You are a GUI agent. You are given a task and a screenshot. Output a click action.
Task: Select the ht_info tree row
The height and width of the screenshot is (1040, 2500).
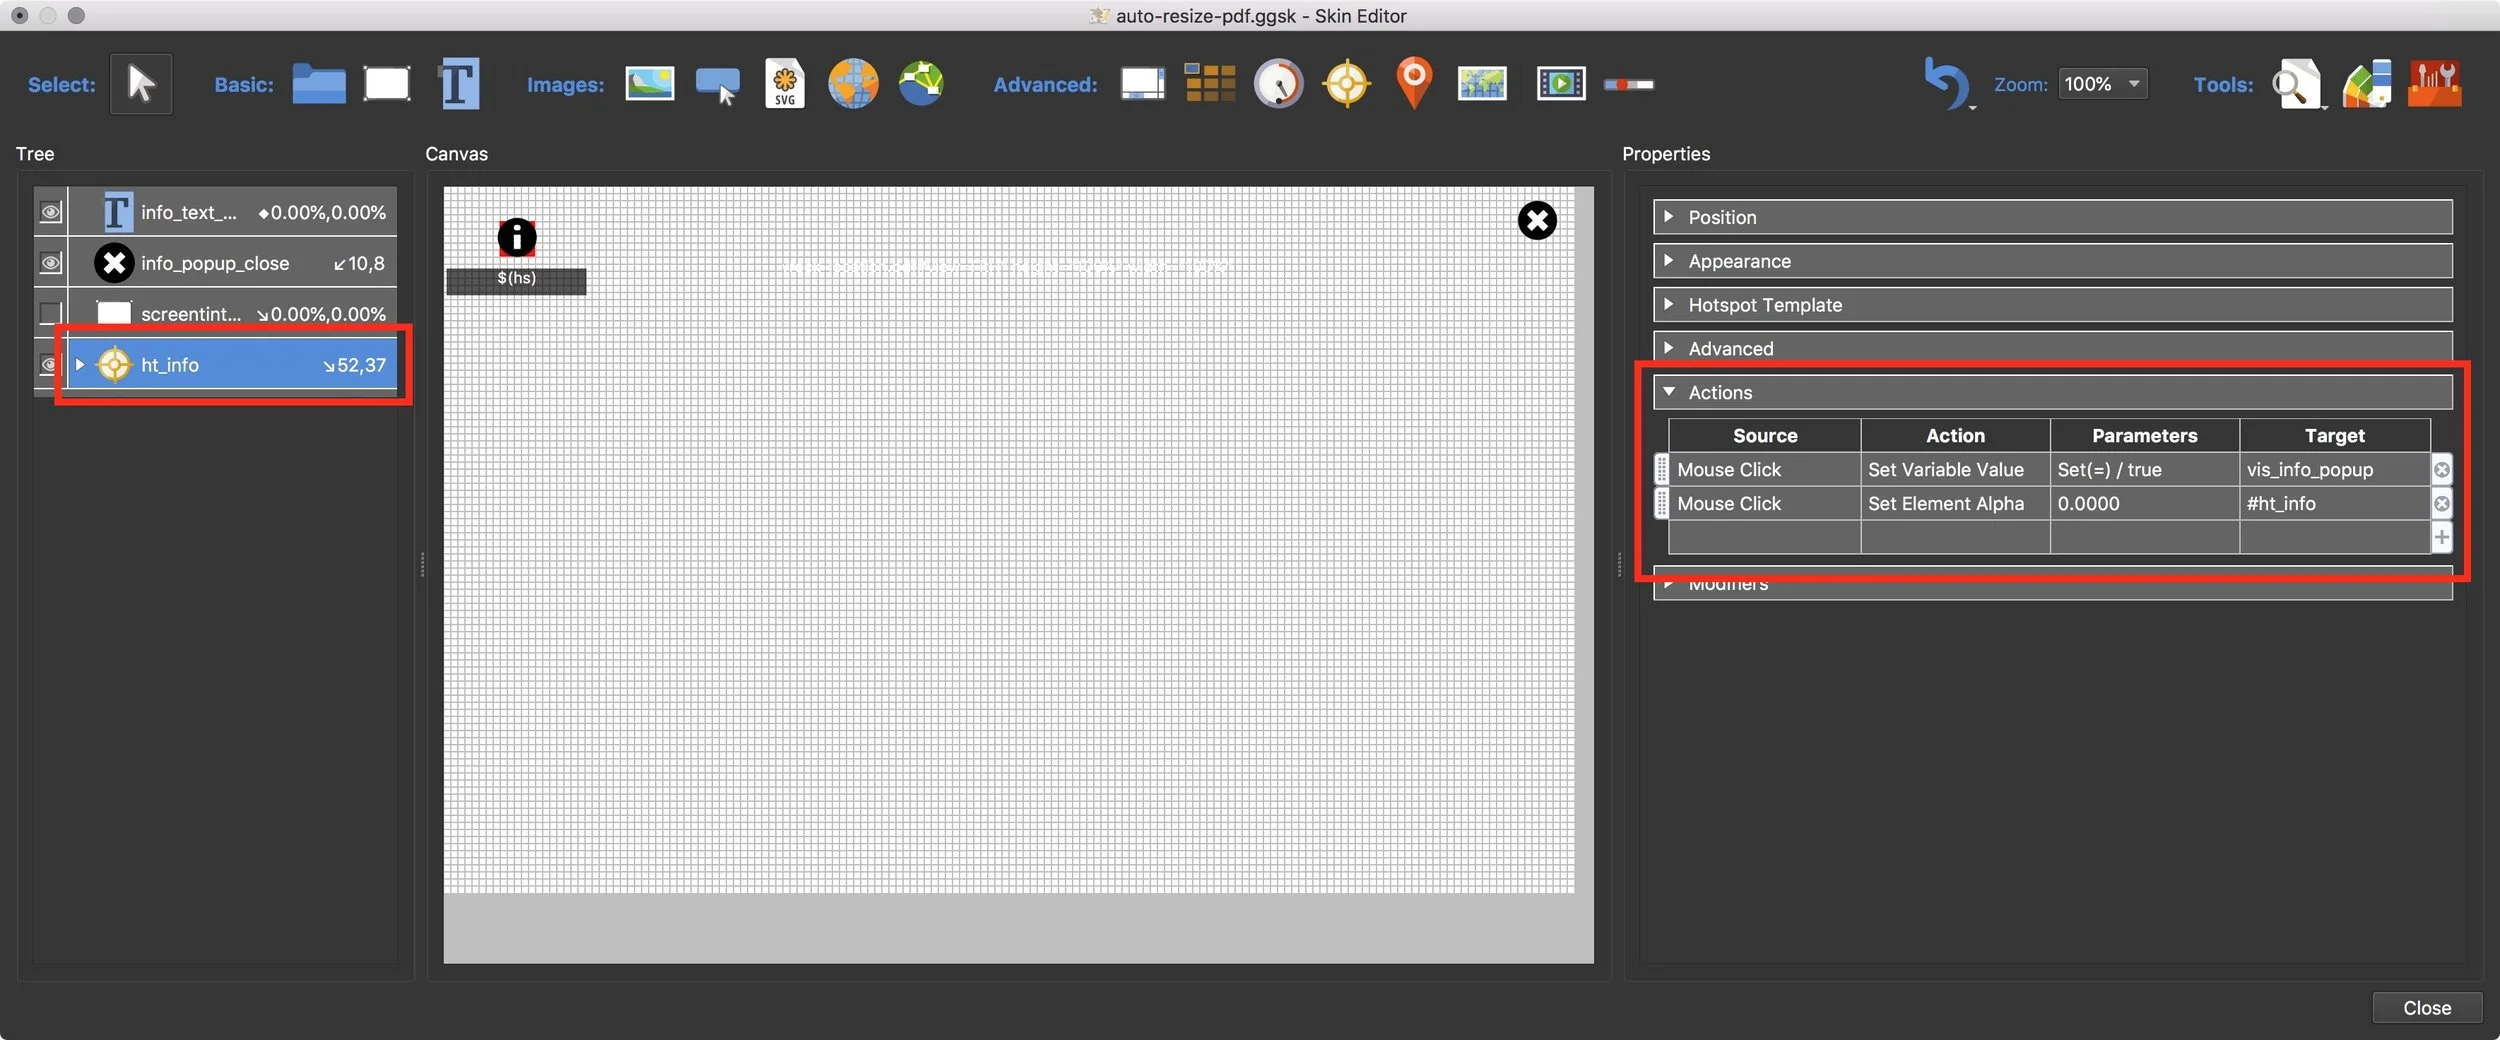232,364
